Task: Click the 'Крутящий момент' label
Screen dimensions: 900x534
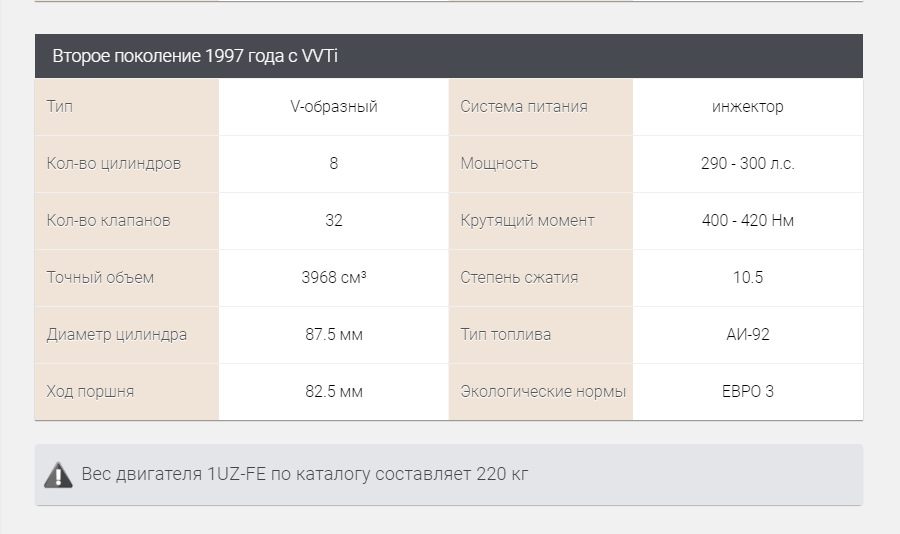Action: pos(527,221)
